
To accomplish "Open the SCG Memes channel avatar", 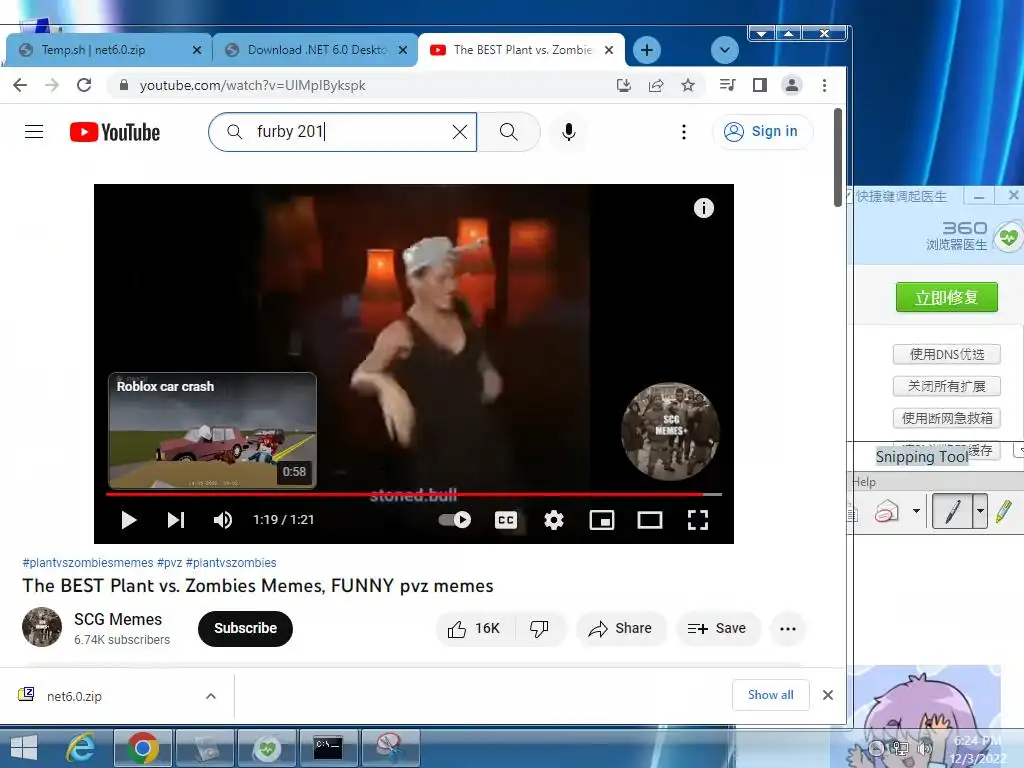I will pos(42,627).
